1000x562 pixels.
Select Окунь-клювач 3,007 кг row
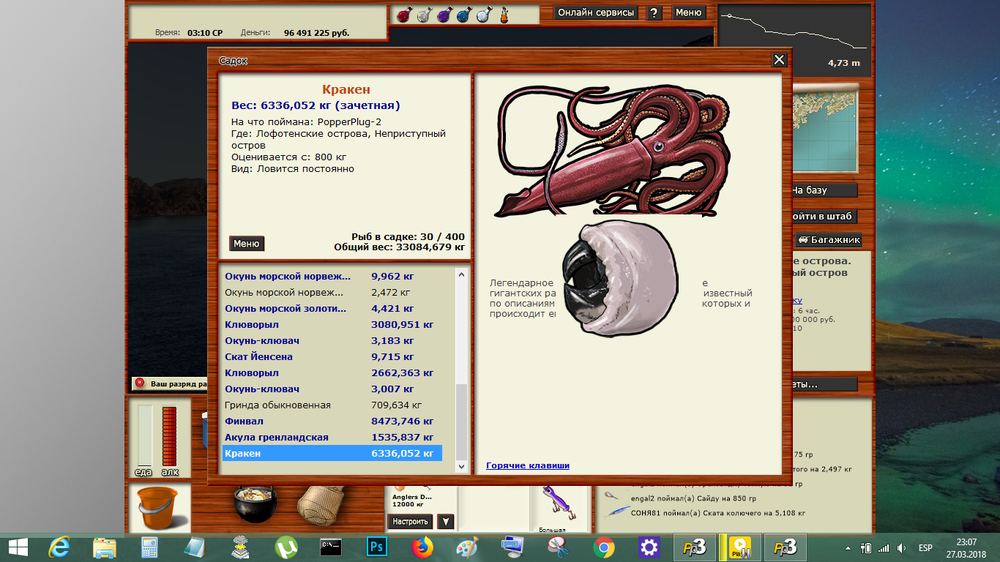332,388
